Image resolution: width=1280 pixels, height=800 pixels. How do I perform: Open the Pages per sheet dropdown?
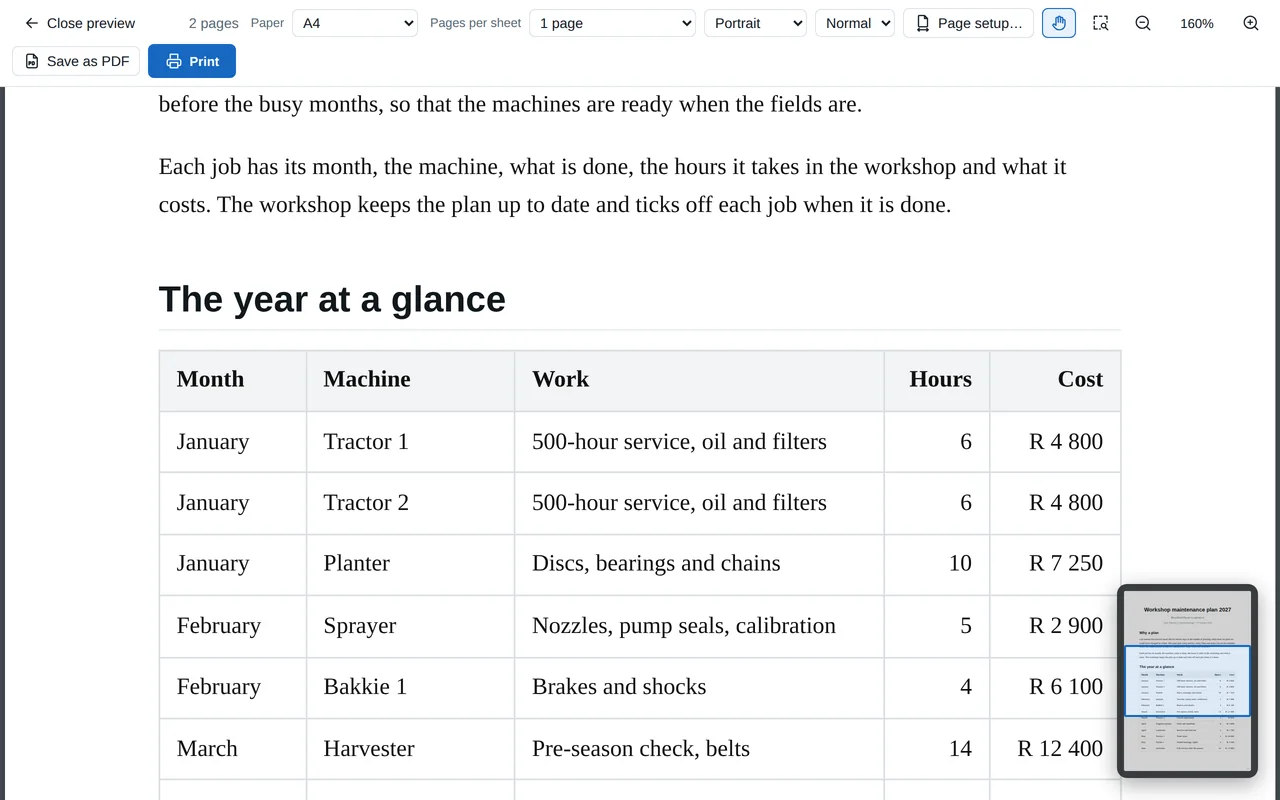(612, 23)
